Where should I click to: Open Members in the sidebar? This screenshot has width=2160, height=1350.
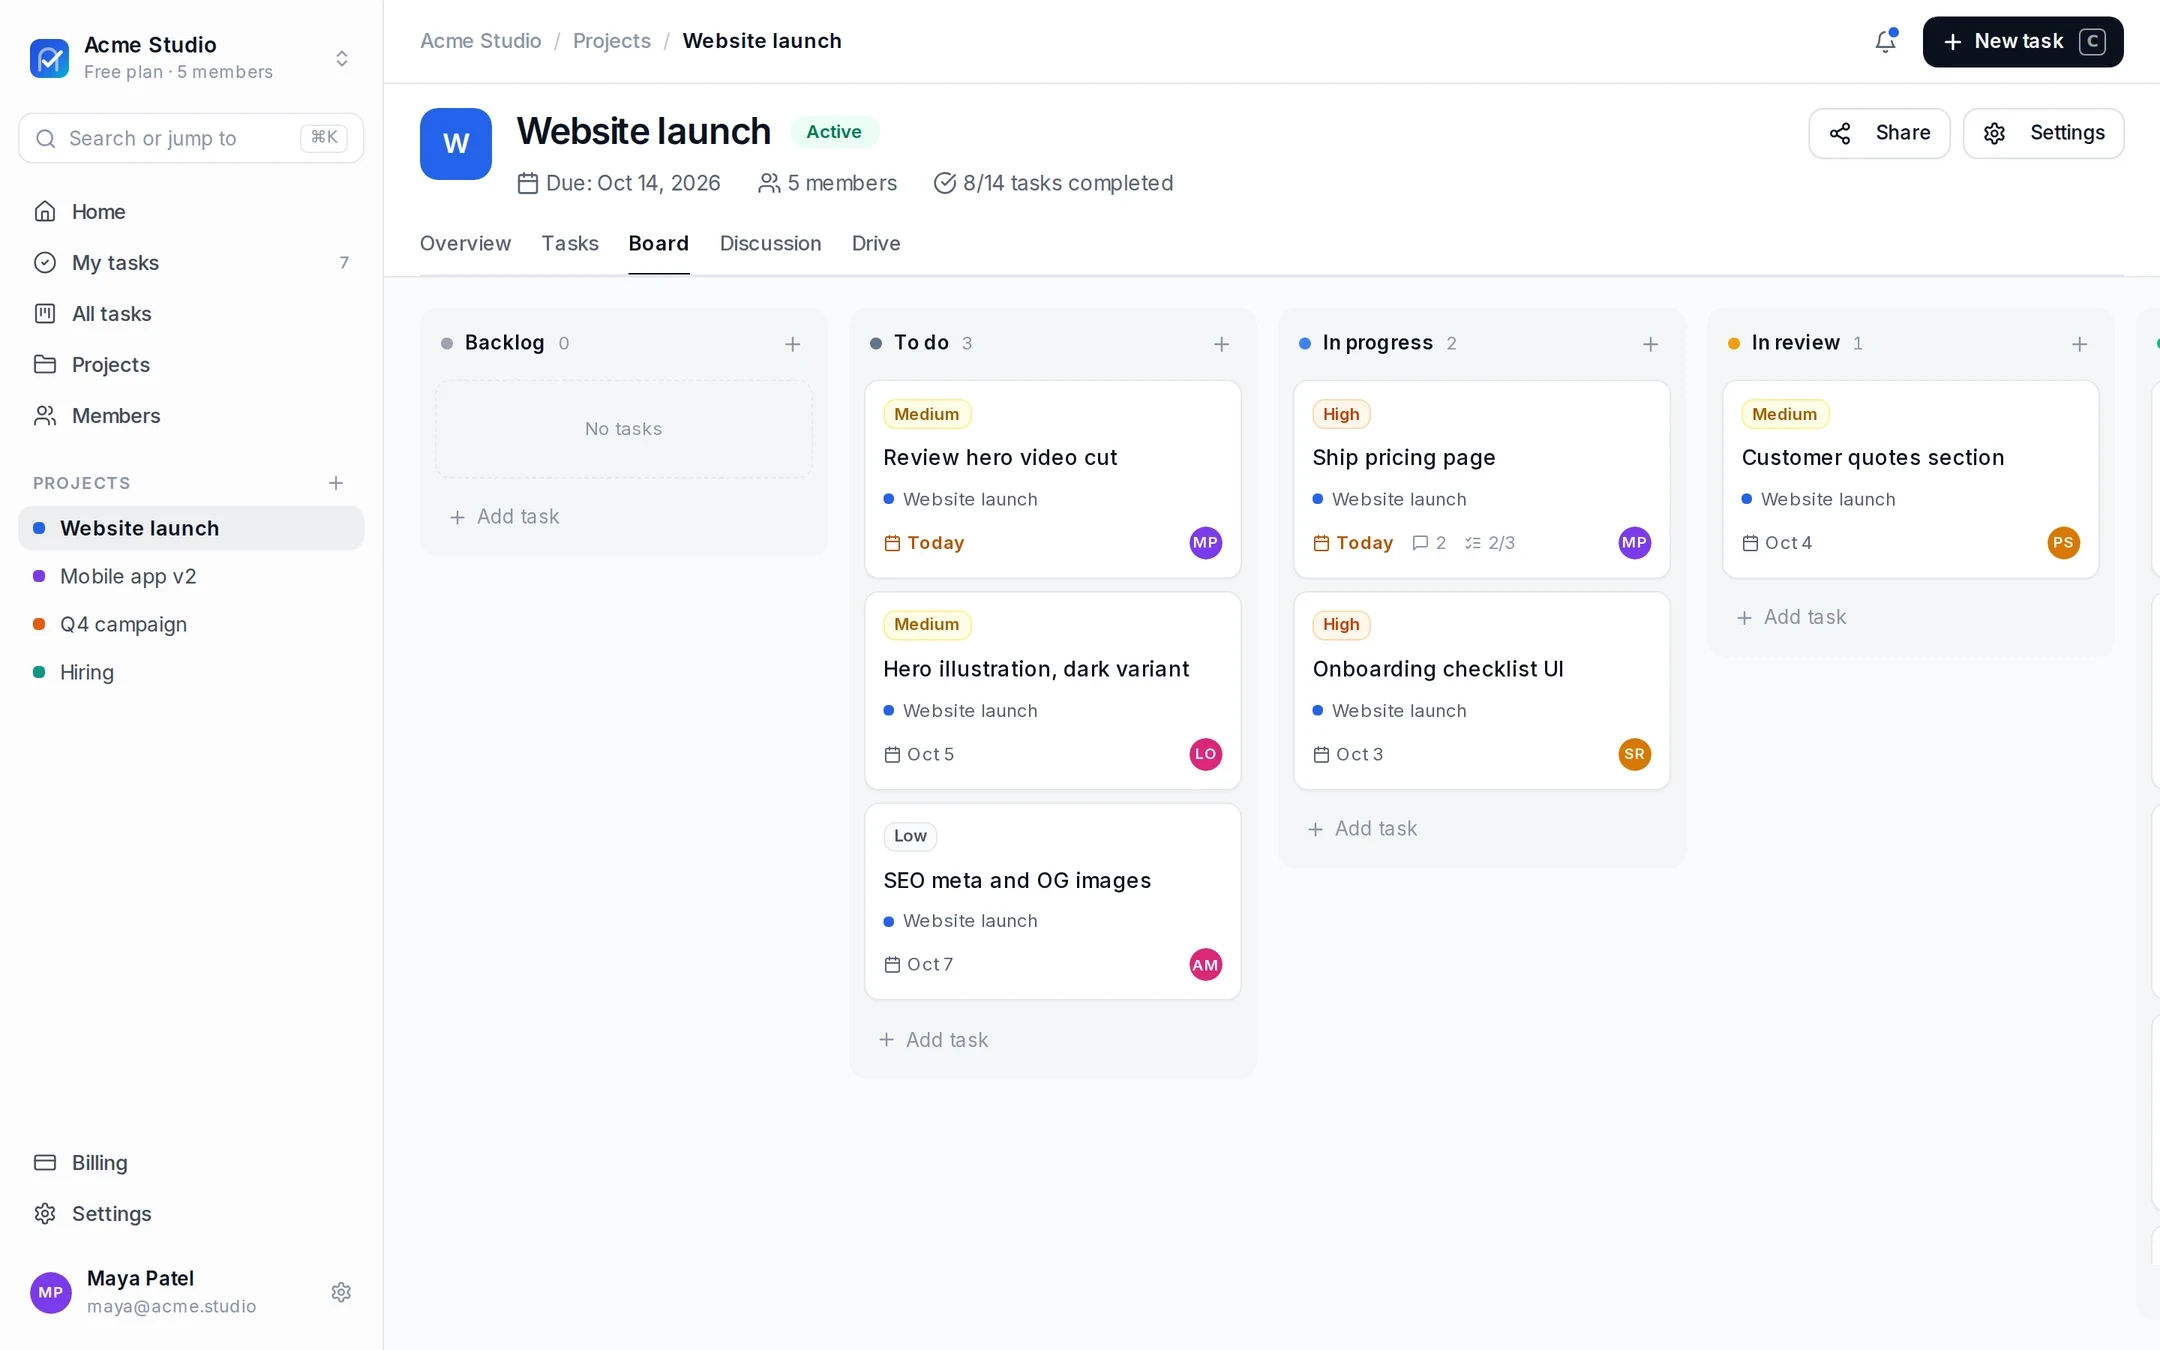pyautogui.click(x=191, y=416)
